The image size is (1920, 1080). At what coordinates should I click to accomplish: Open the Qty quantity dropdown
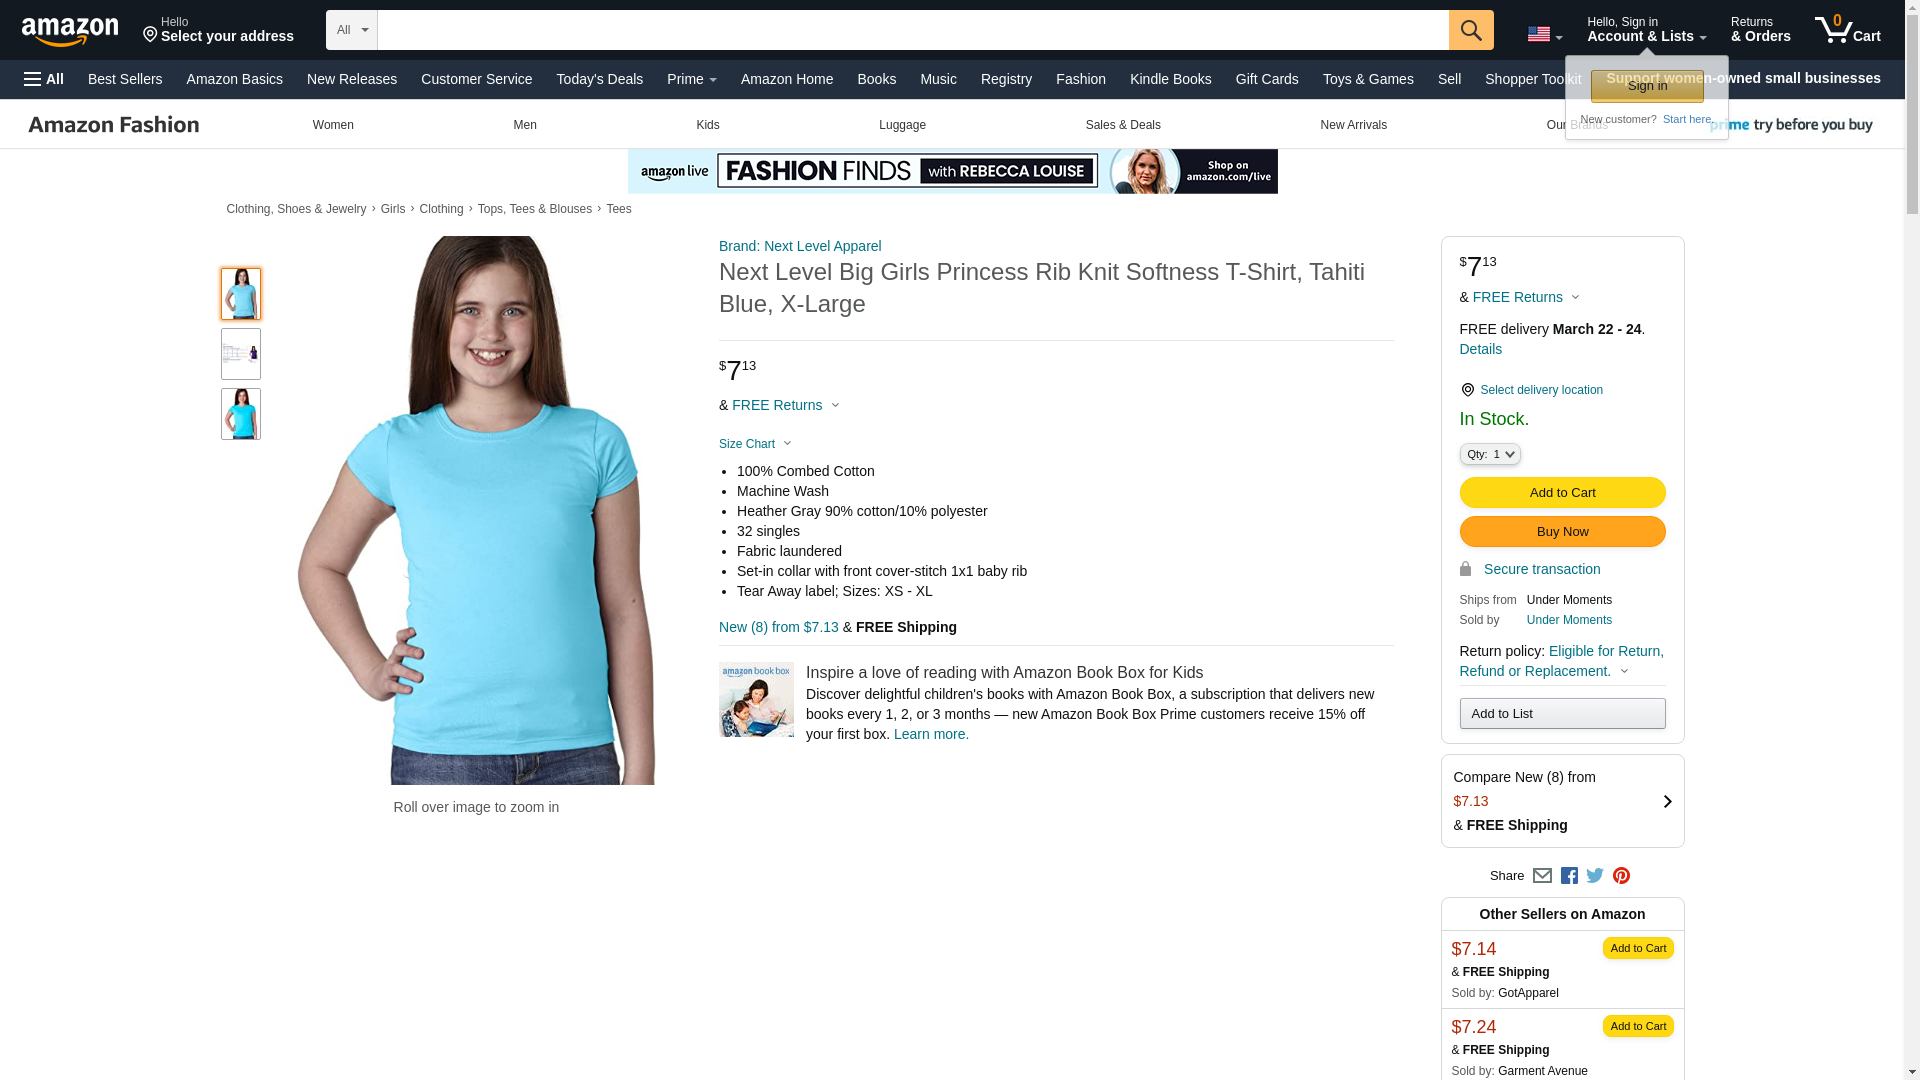point(1490,454)
